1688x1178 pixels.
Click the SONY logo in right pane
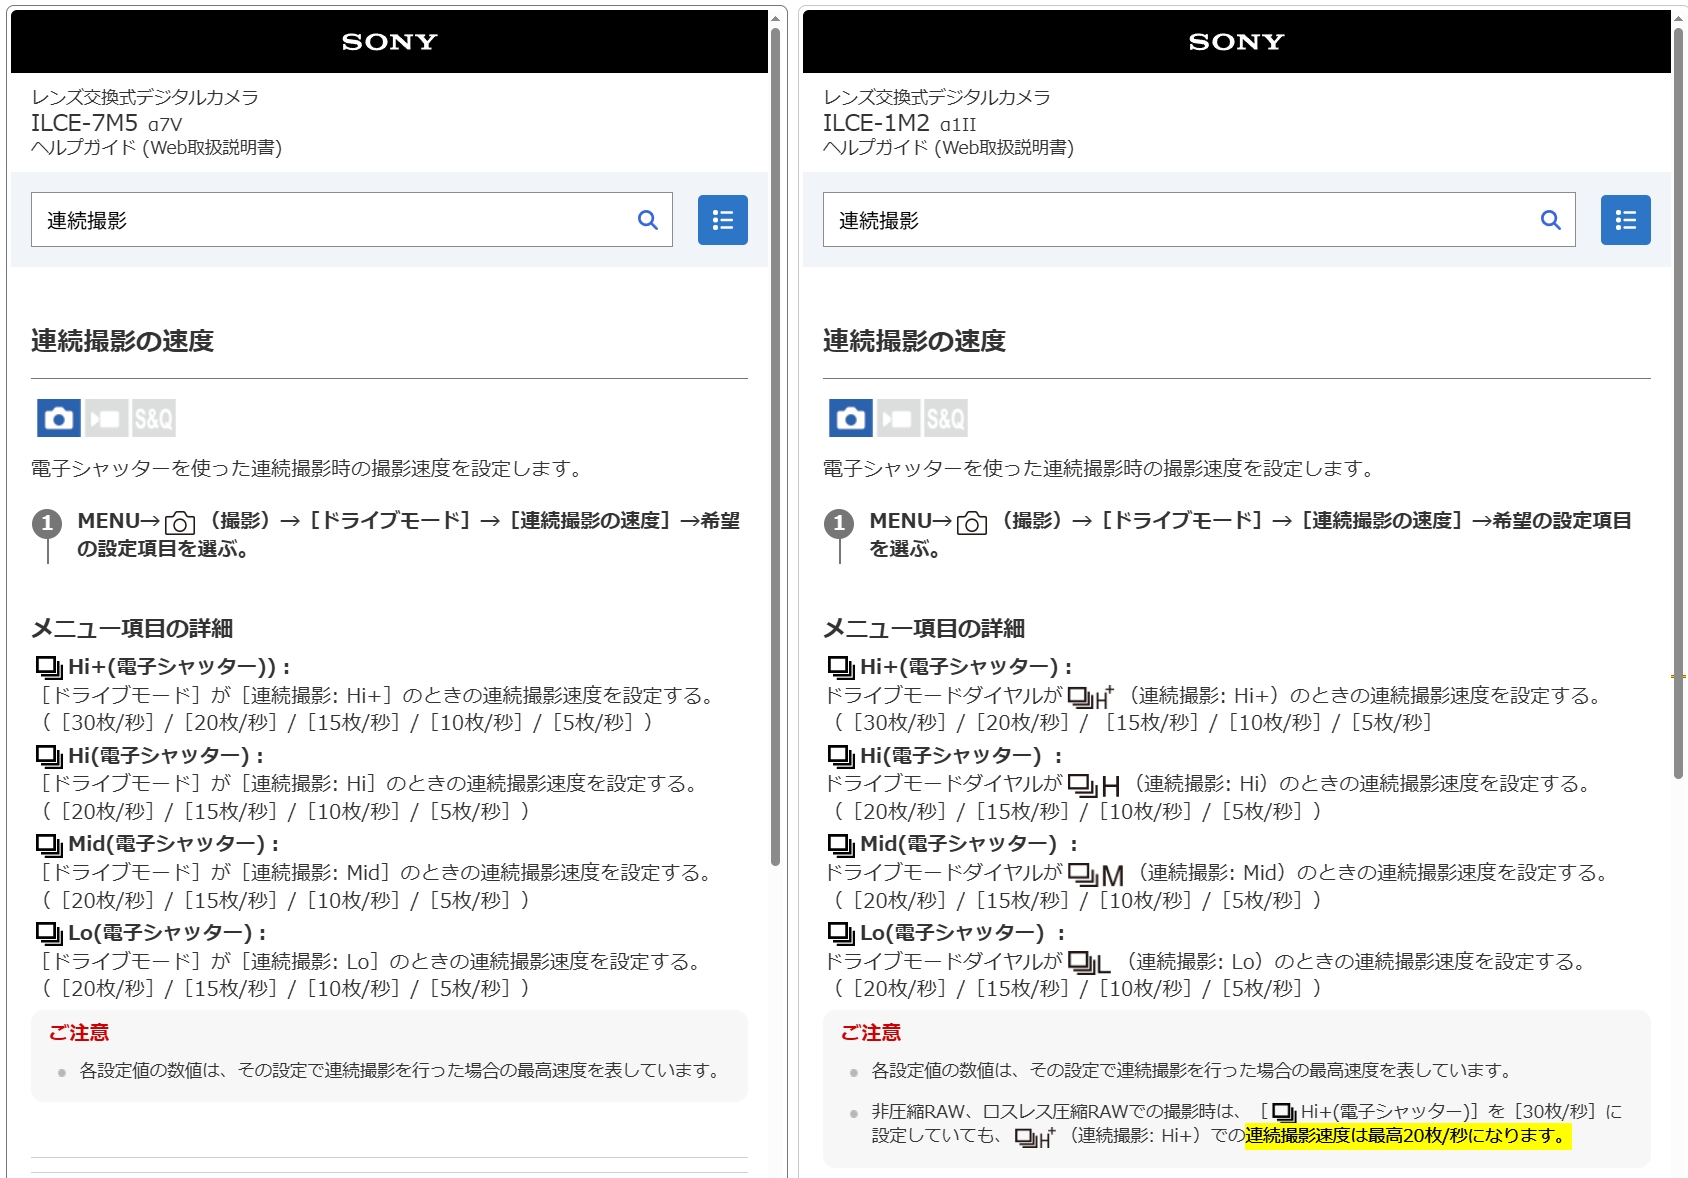click(x=1236, y=42)
